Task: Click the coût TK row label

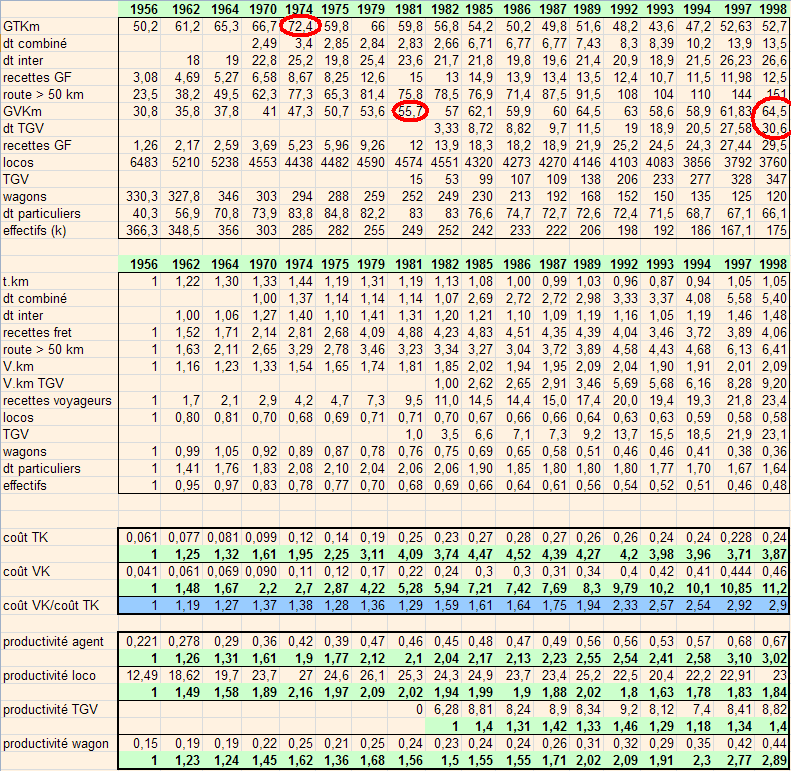Action: point(25,537)
